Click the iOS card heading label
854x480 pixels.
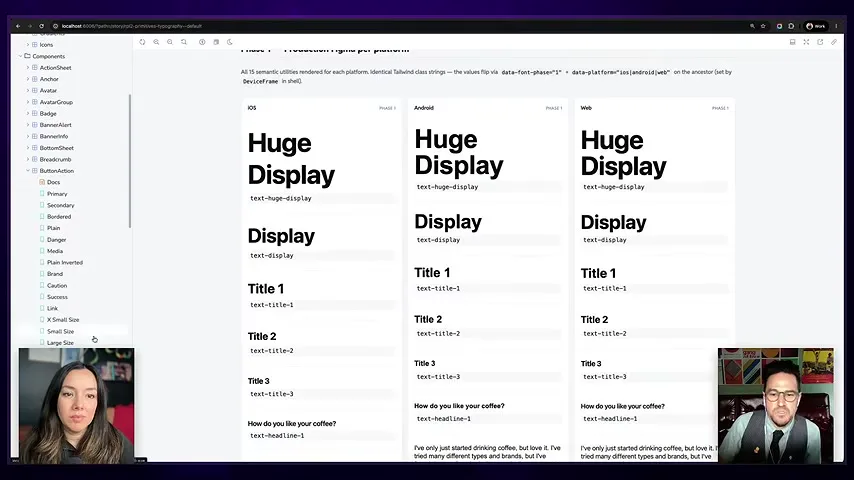[252, 108]
